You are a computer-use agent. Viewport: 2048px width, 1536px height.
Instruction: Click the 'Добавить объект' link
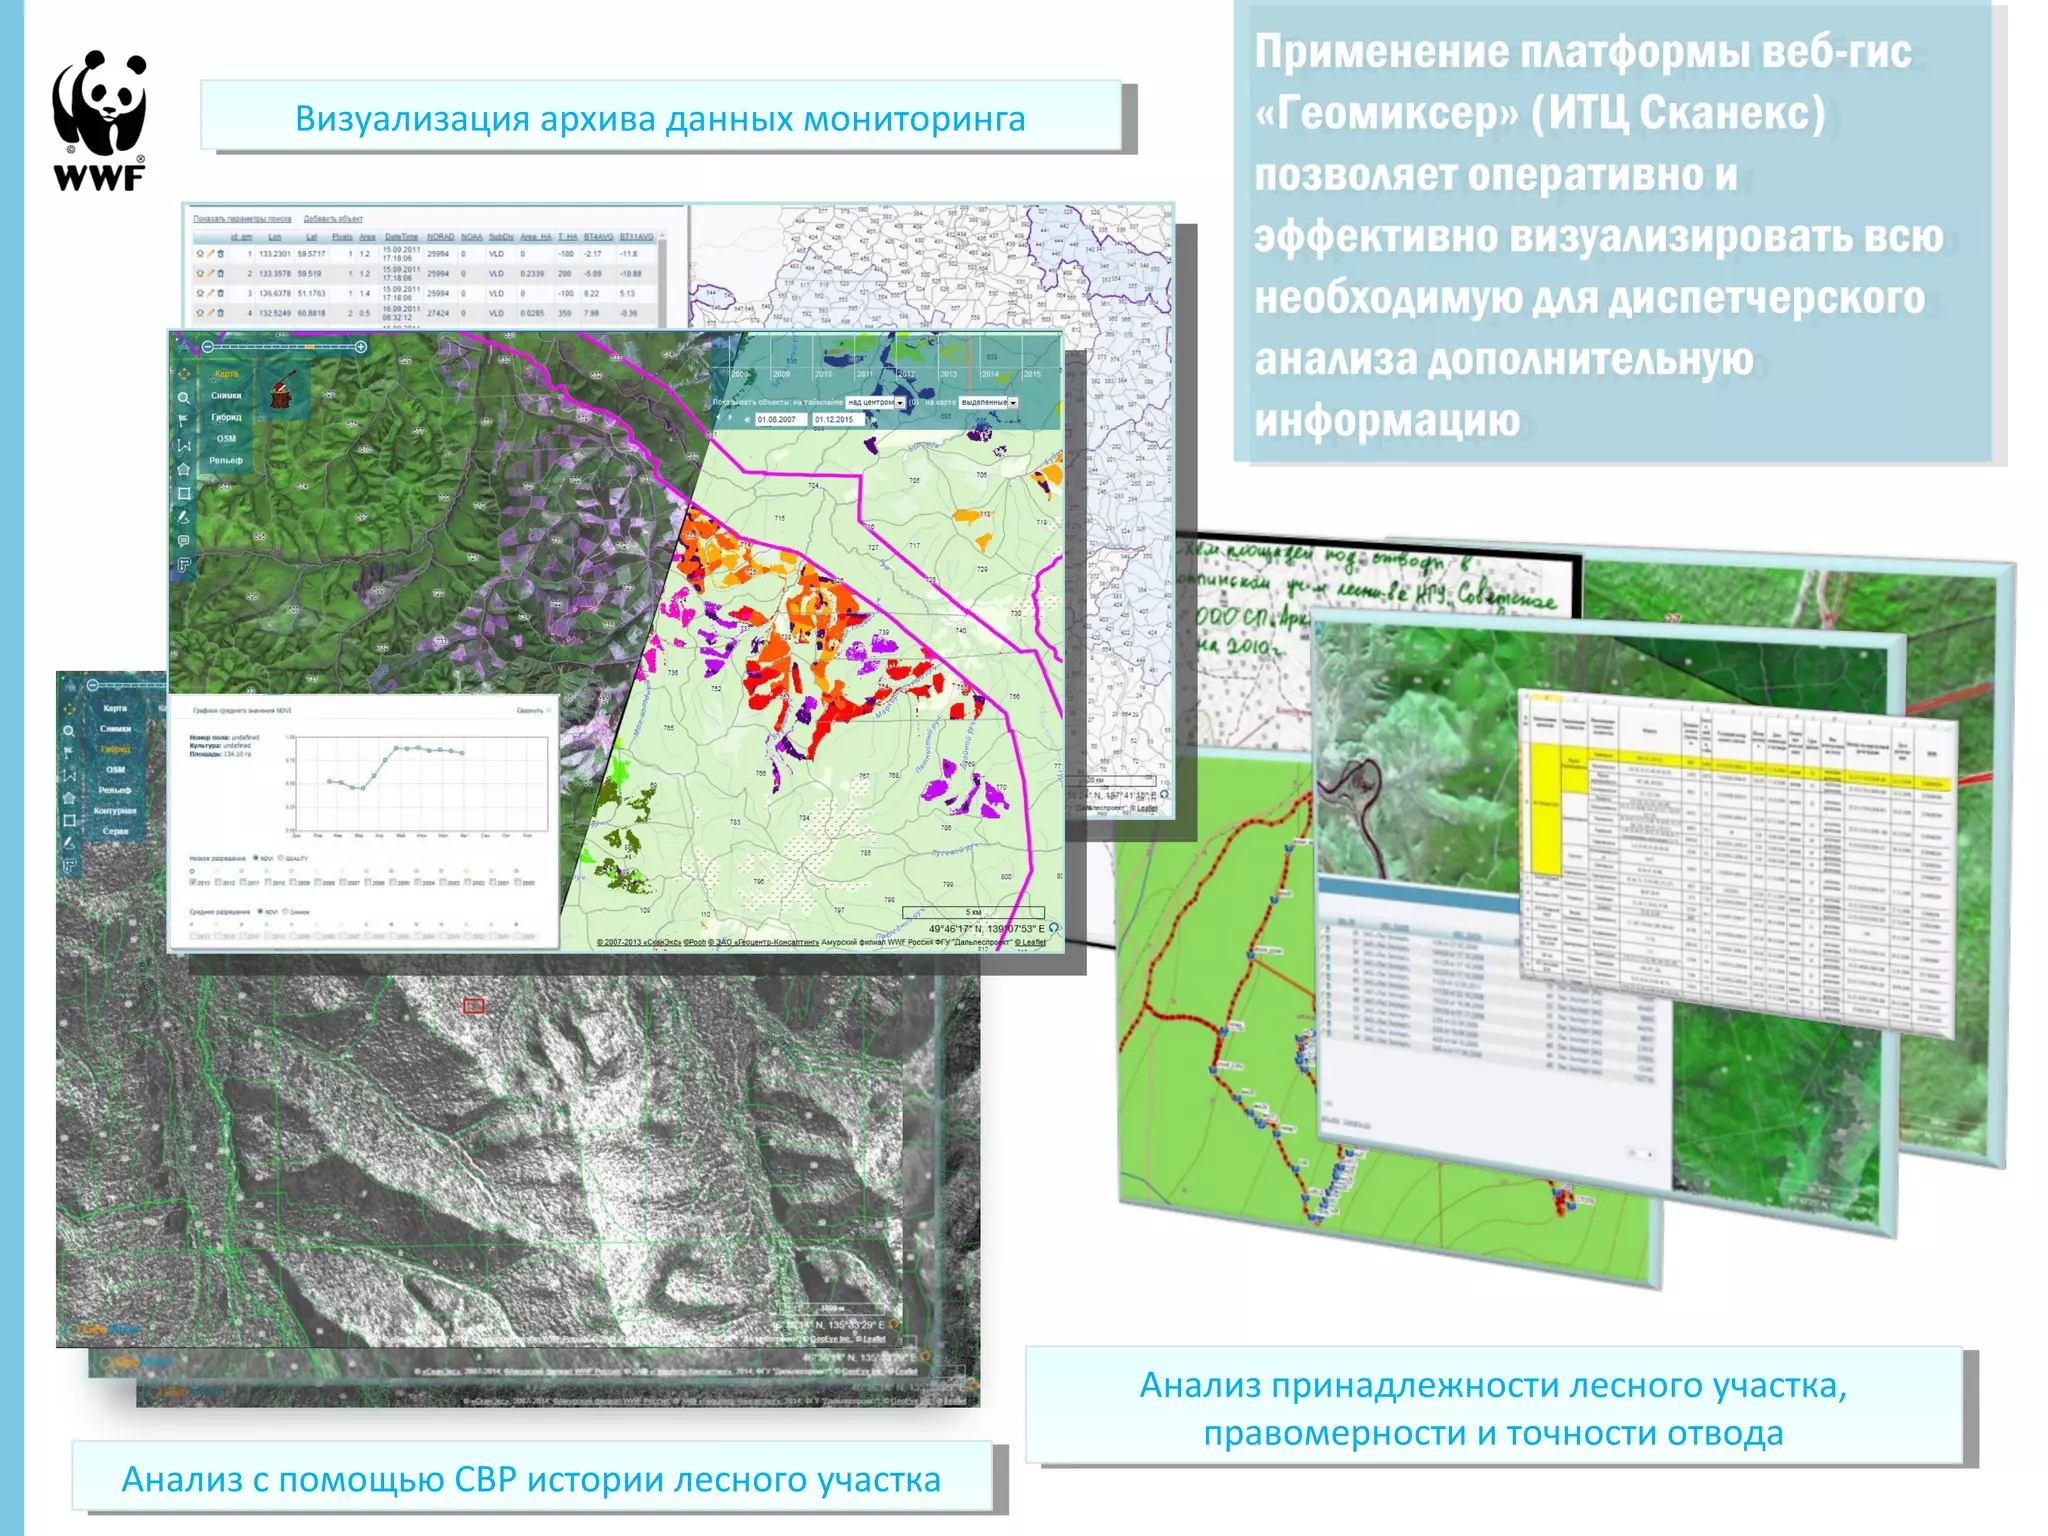pos(333,218)
